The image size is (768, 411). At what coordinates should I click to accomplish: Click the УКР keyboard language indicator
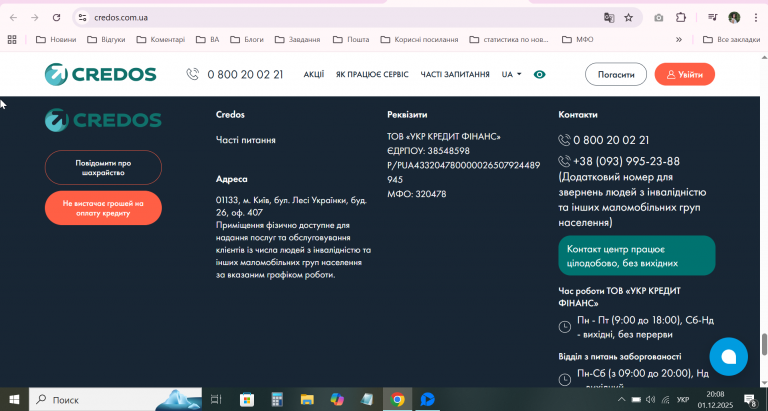click(x=683, y=399)
